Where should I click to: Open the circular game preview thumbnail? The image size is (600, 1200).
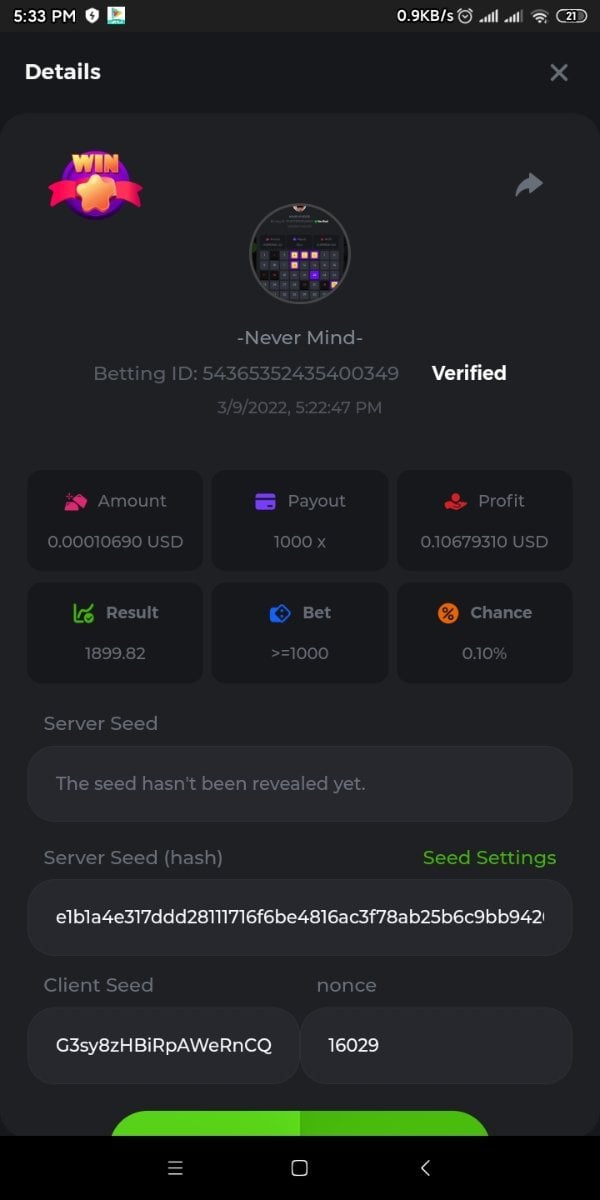click(300, 254)
